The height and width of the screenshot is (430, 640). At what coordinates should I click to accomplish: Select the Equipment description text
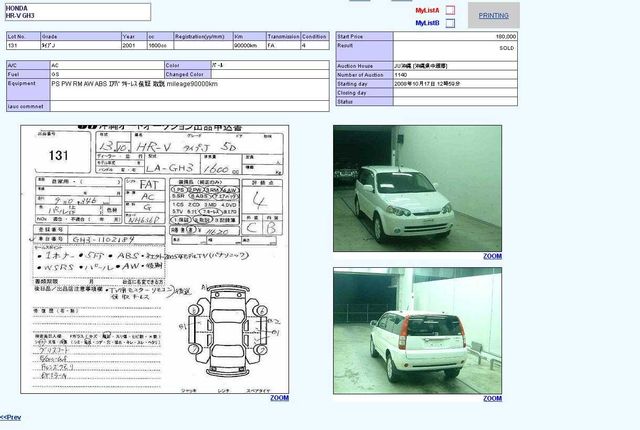(x=135, y=84)
